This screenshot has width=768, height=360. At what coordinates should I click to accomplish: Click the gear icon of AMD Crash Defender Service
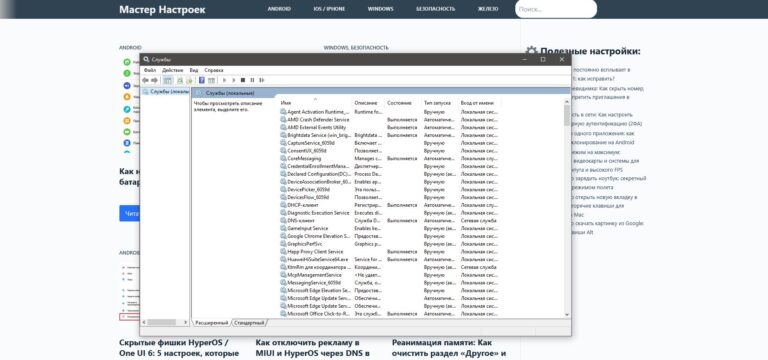point(283,120)
